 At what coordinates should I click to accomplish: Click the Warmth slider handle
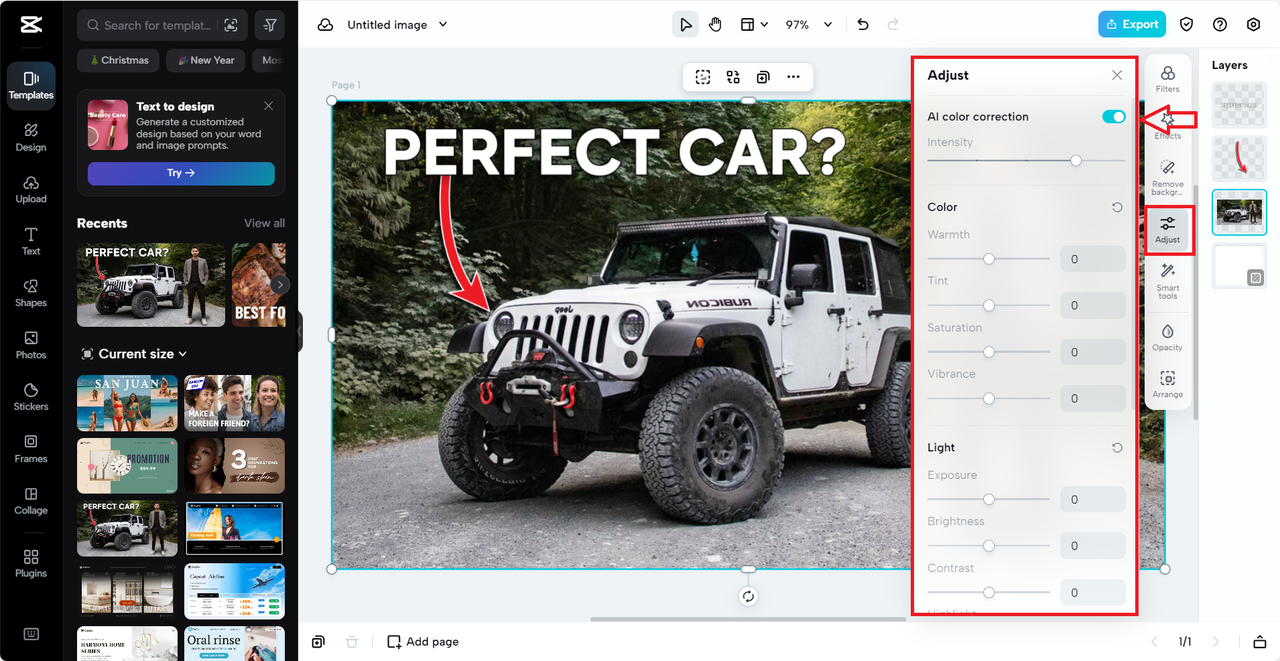989,259
